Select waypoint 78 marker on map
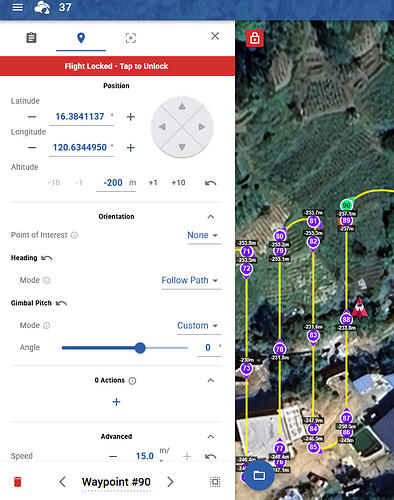 tap(280, 349)
